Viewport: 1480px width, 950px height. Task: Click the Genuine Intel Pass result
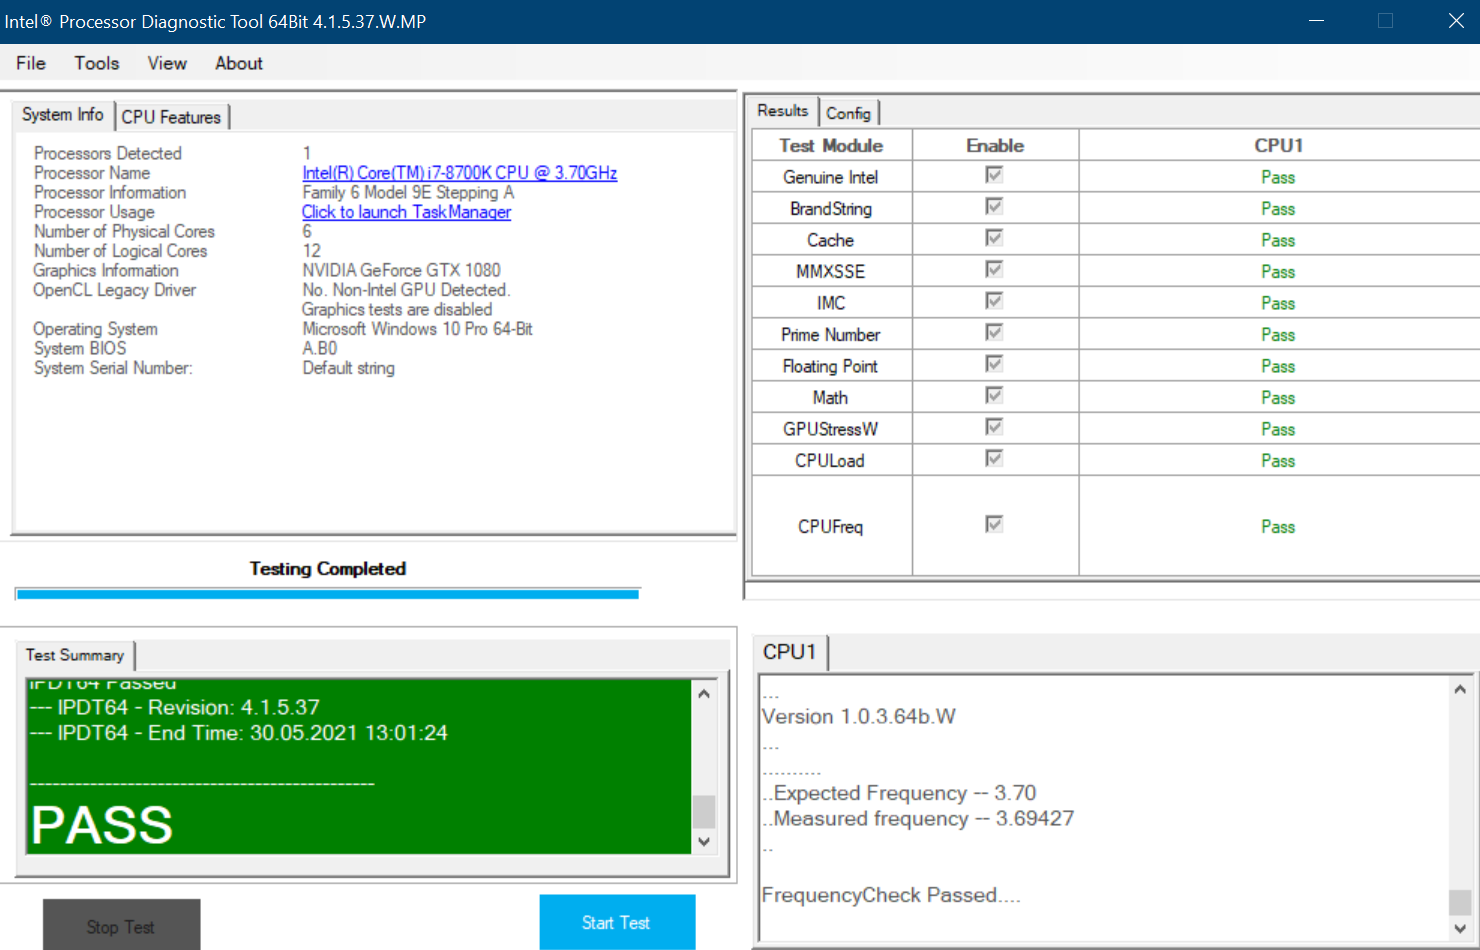pyautogui.click(x=1278, y=177)
